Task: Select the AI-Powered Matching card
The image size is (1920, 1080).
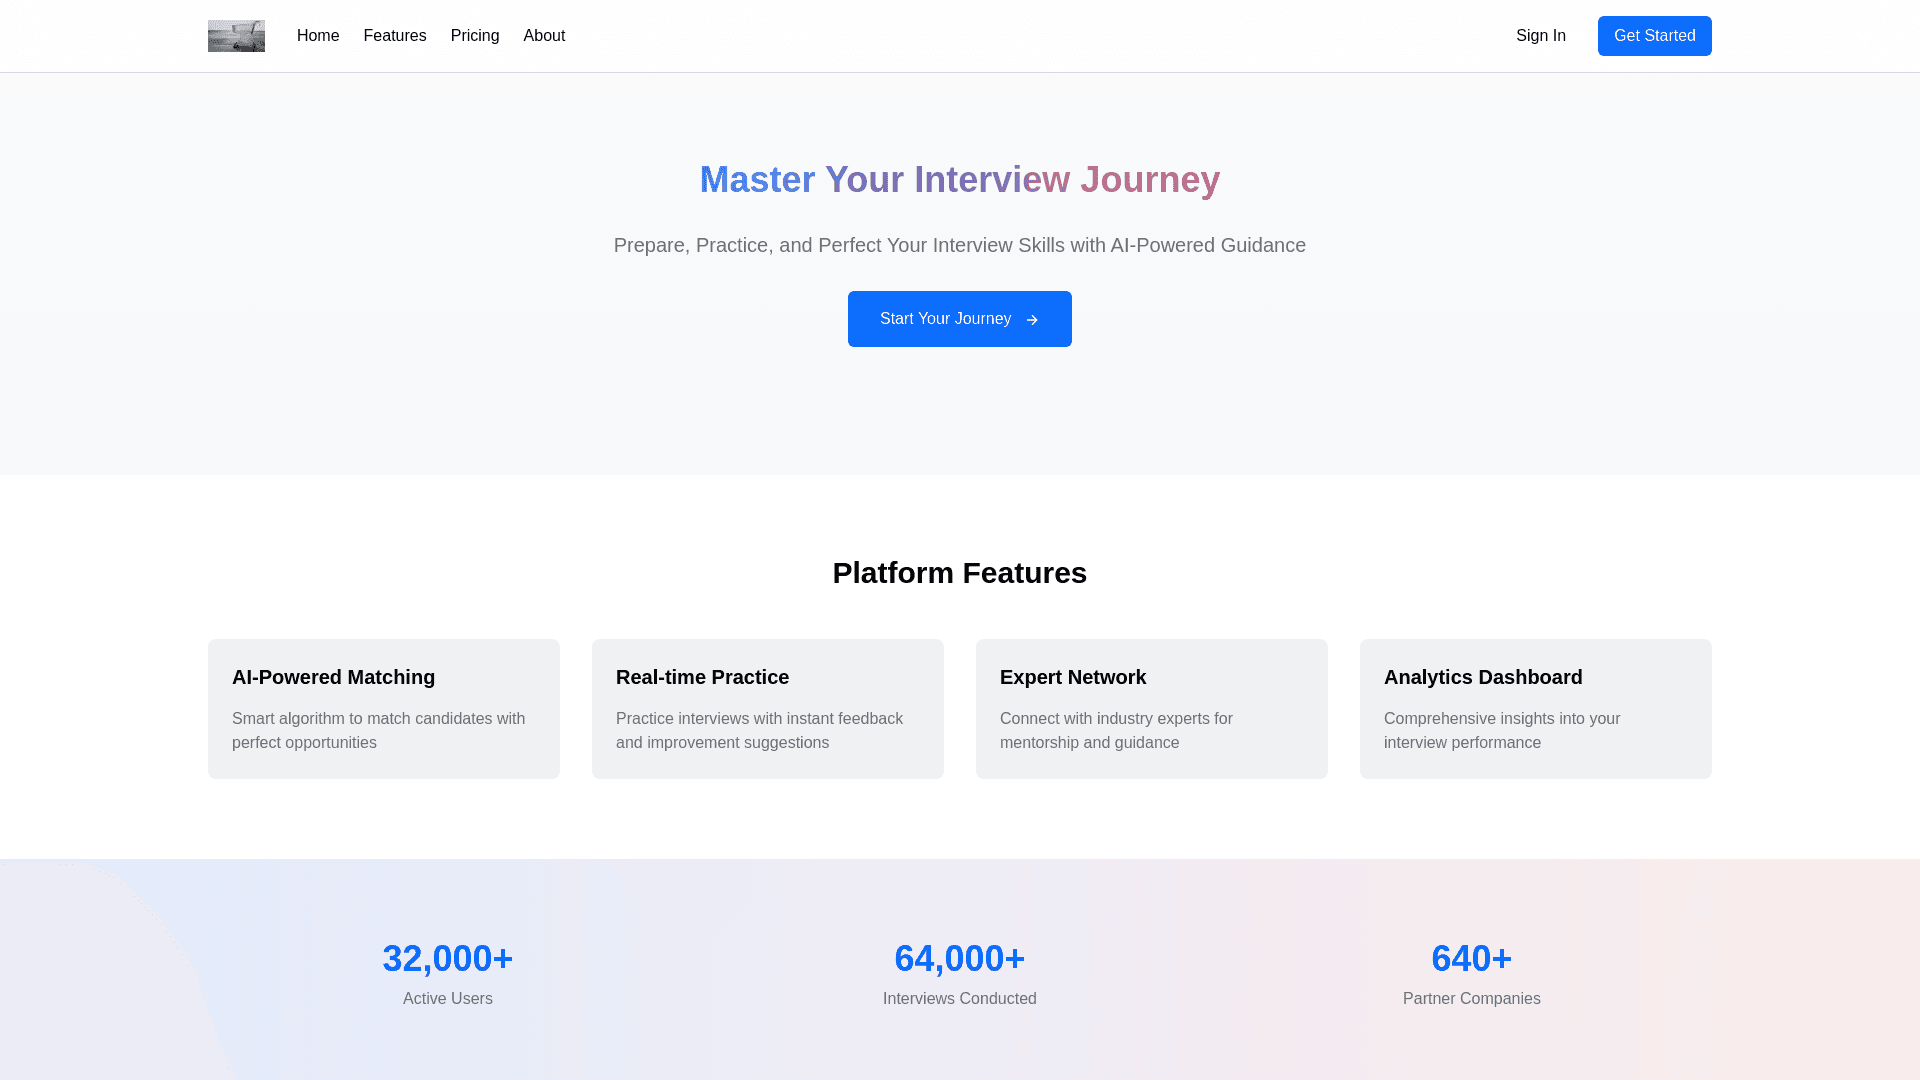Action: tap(384, 708)
